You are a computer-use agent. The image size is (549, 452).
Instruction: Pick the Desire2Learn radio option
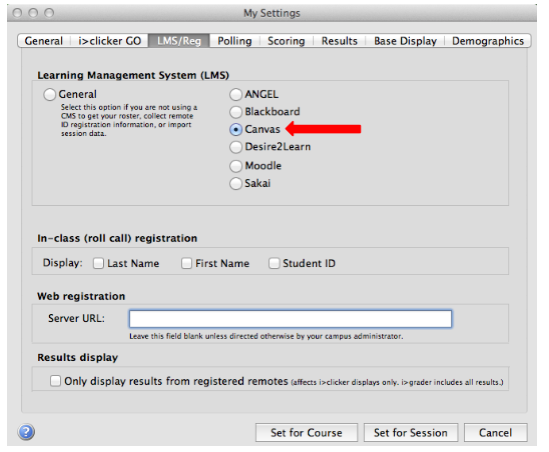click(x=236, y=147)
